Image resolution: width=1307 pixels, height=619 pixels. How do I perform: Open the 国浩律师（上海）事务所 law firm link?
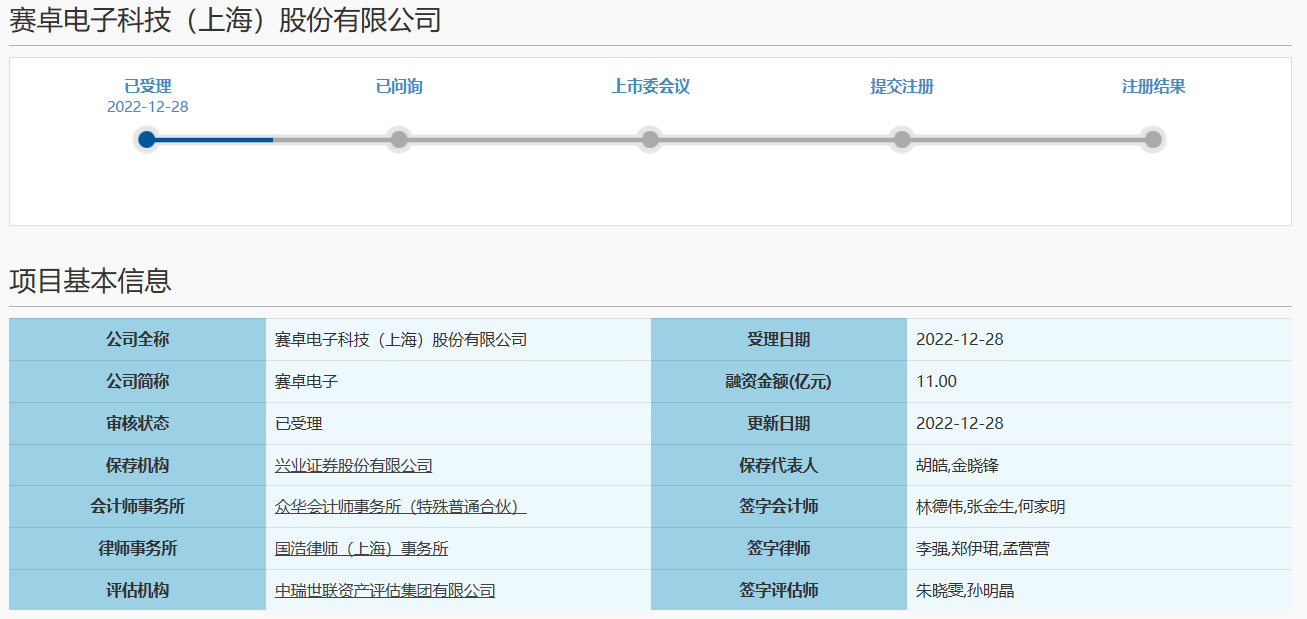360,549
